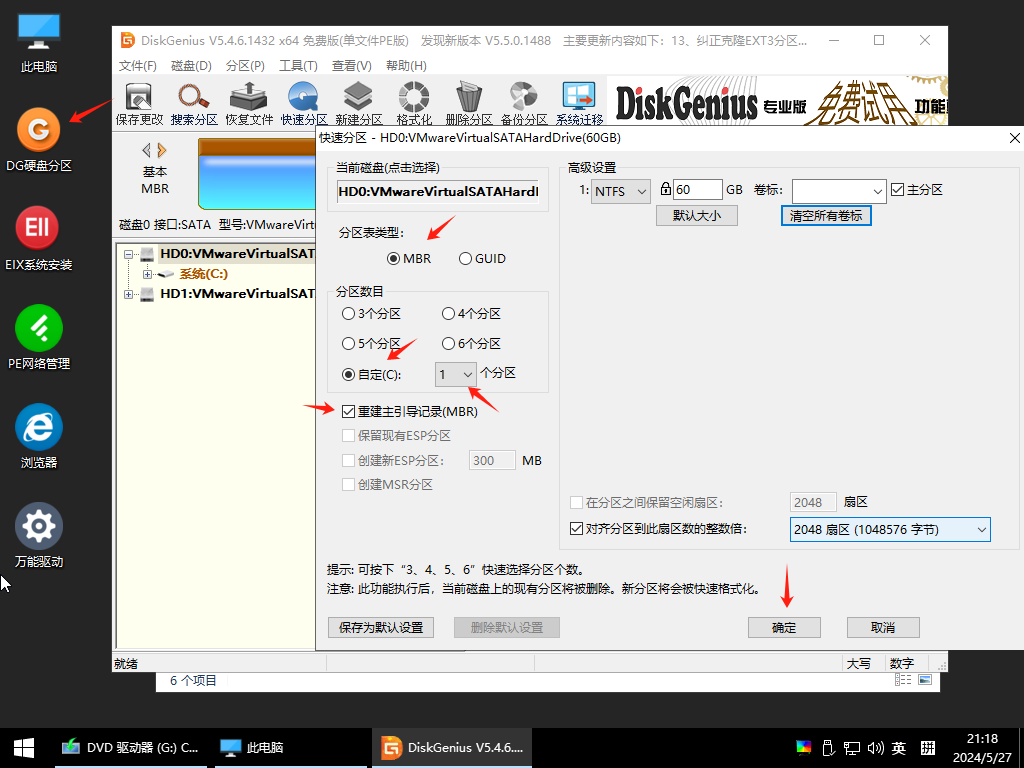
Task: Open the 2048 扇区 alignment dropdown
Action: [889, 530]
